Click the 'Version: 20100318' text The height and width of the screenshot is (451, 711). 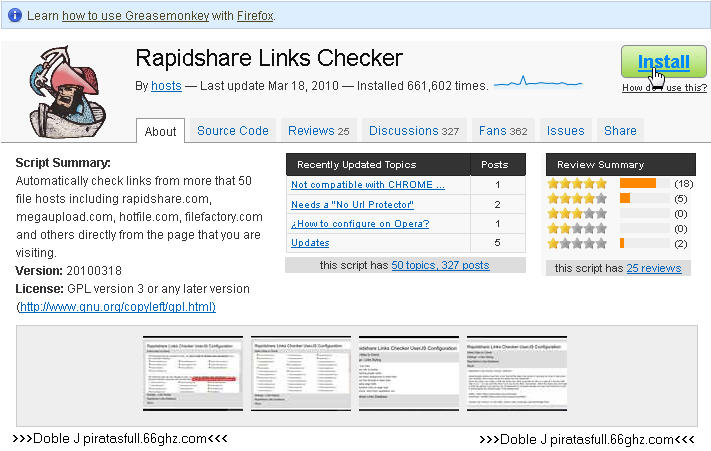pyautogui.click(x=68, y=271)
